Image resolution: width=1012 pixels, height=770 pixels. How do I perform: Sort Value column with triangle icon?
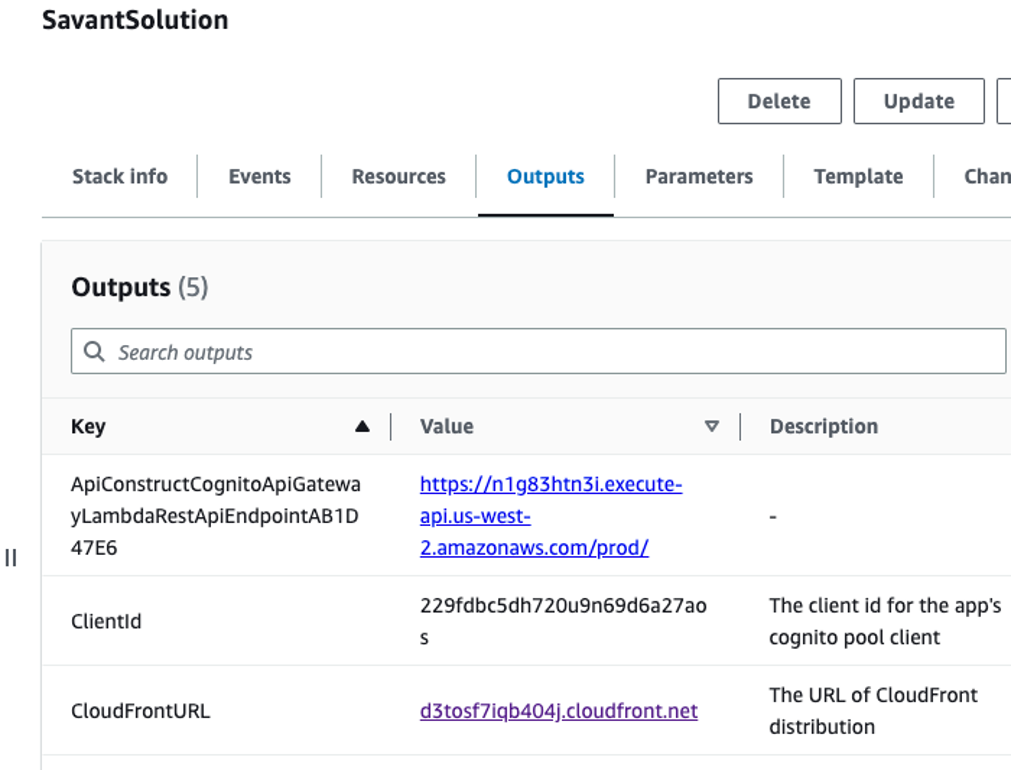711,426
